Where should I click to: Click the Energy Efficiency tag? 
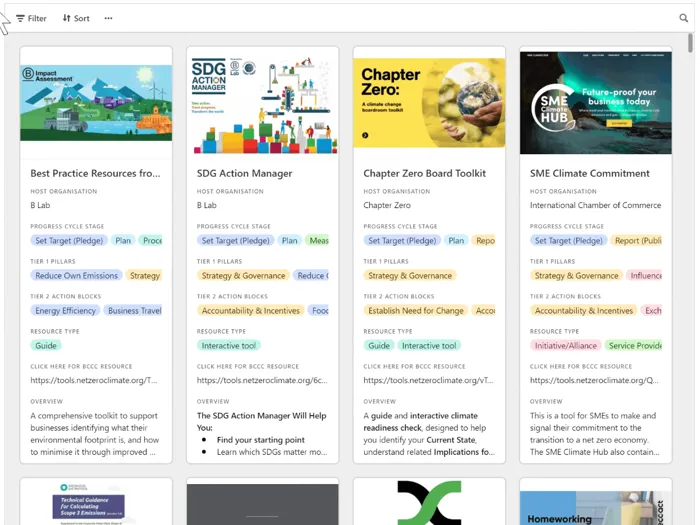click(65, 311)
